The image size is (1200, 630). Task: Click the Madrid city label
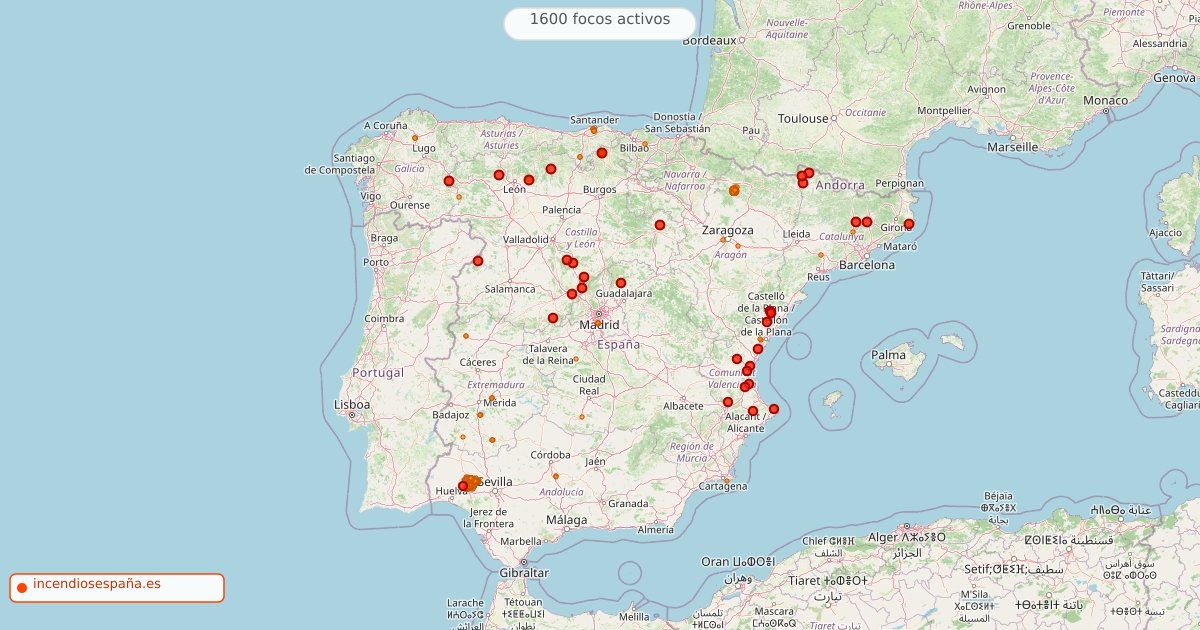pos(599,325)
